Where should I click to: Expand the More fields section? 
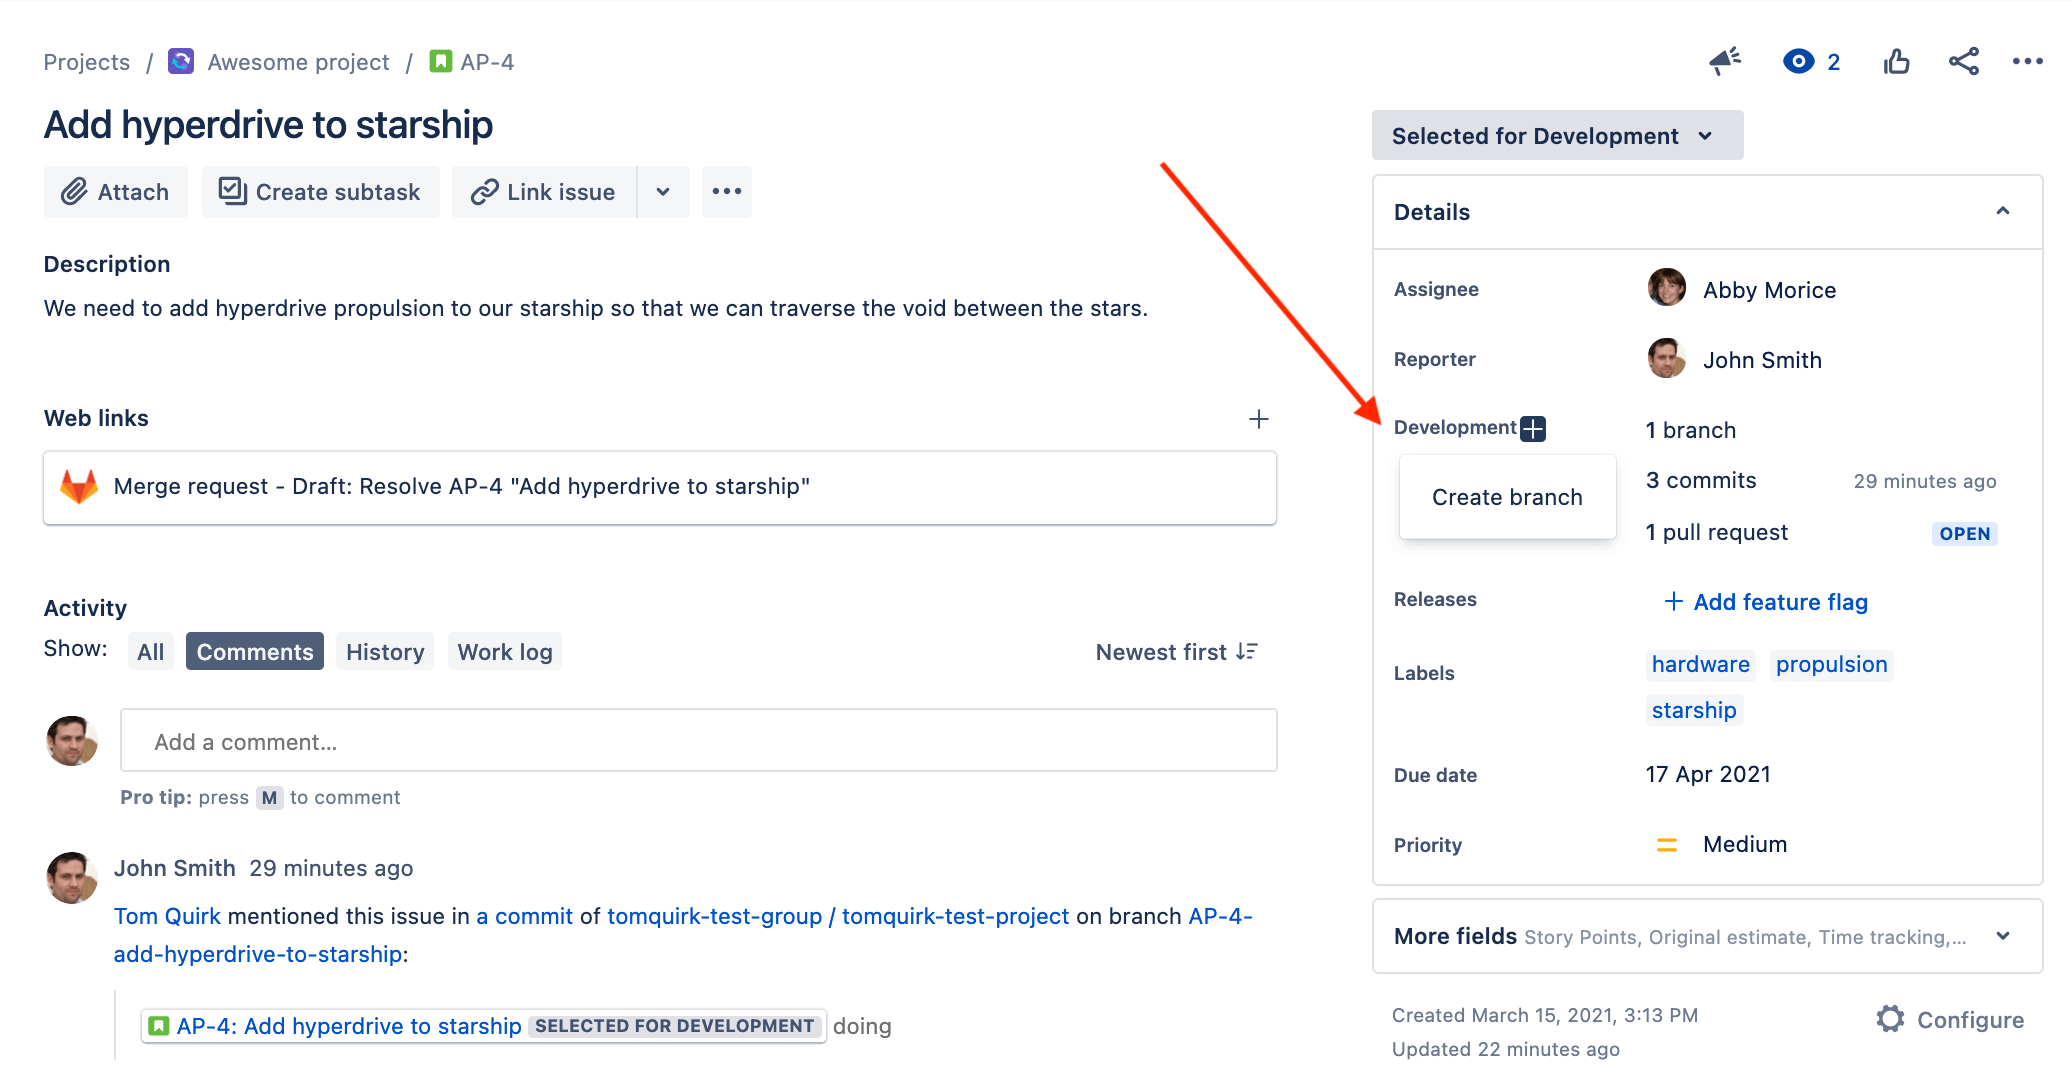[x=2003, y=936]
